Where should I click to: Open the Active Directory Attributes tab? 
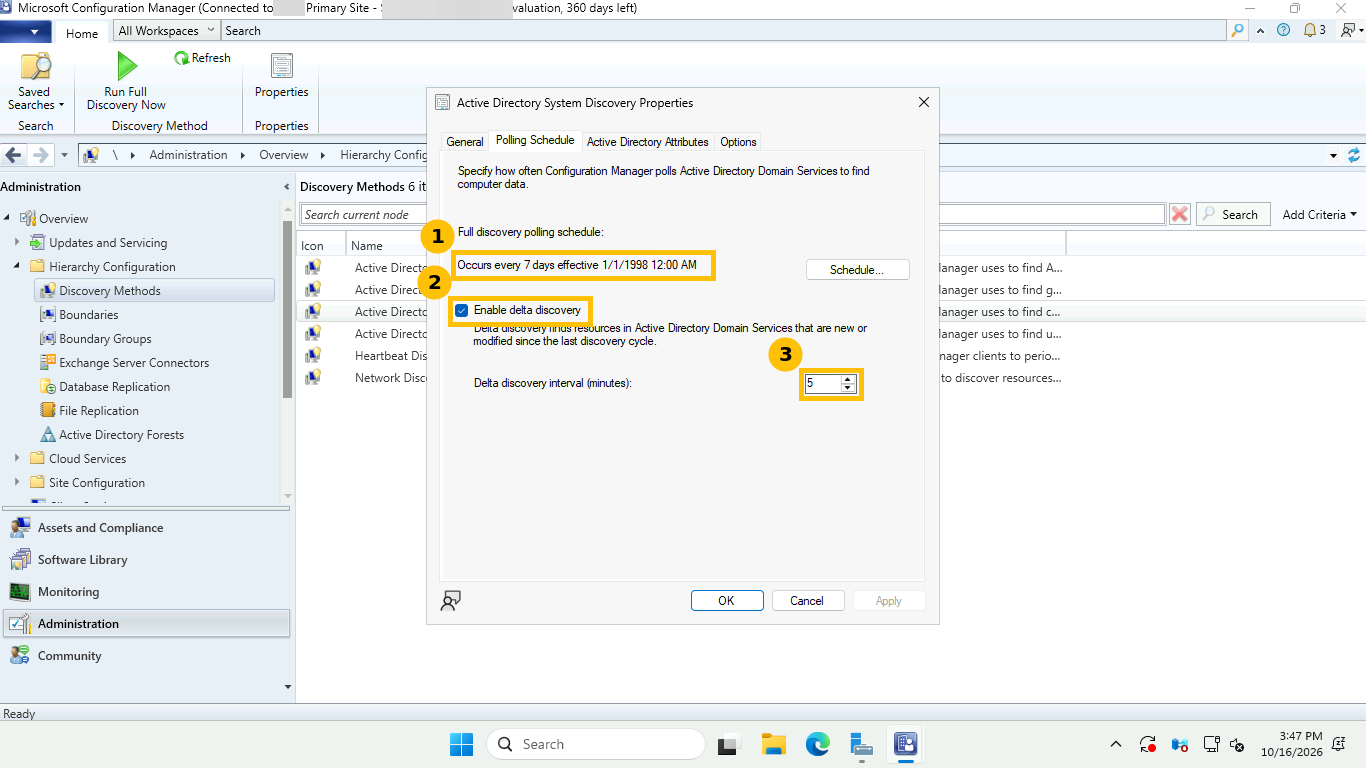(648, 142)
